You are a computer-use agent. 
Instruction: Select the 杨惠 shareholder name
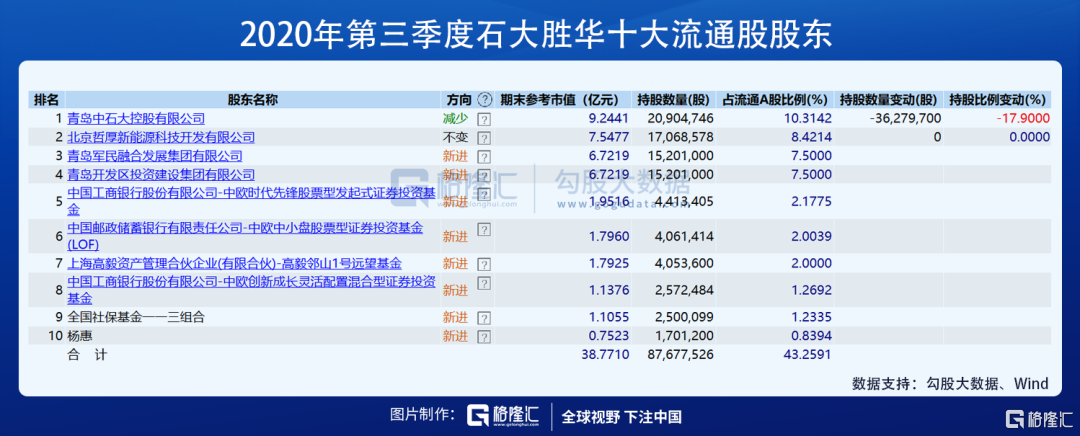(80, 336)
